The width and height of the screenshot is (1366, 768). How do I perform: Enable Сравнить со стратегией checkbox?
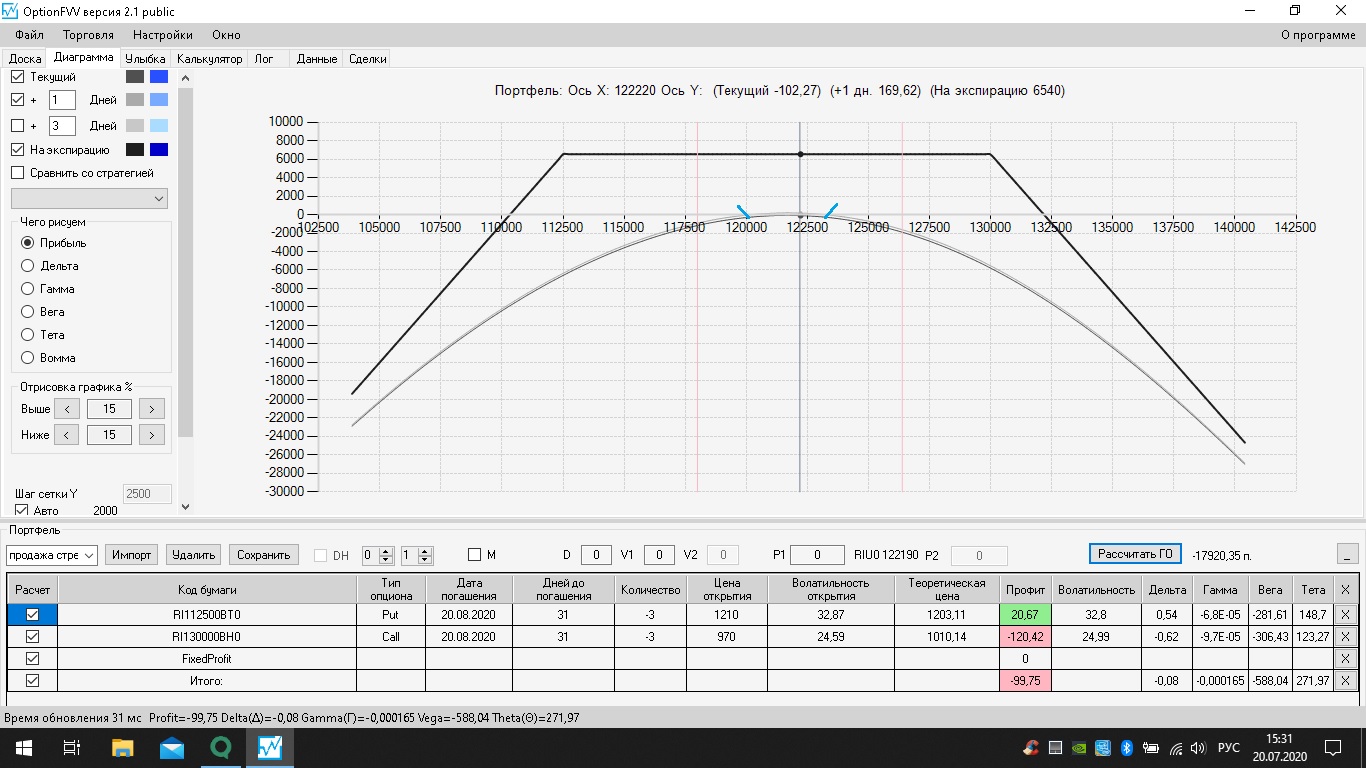tap(17, 173)
